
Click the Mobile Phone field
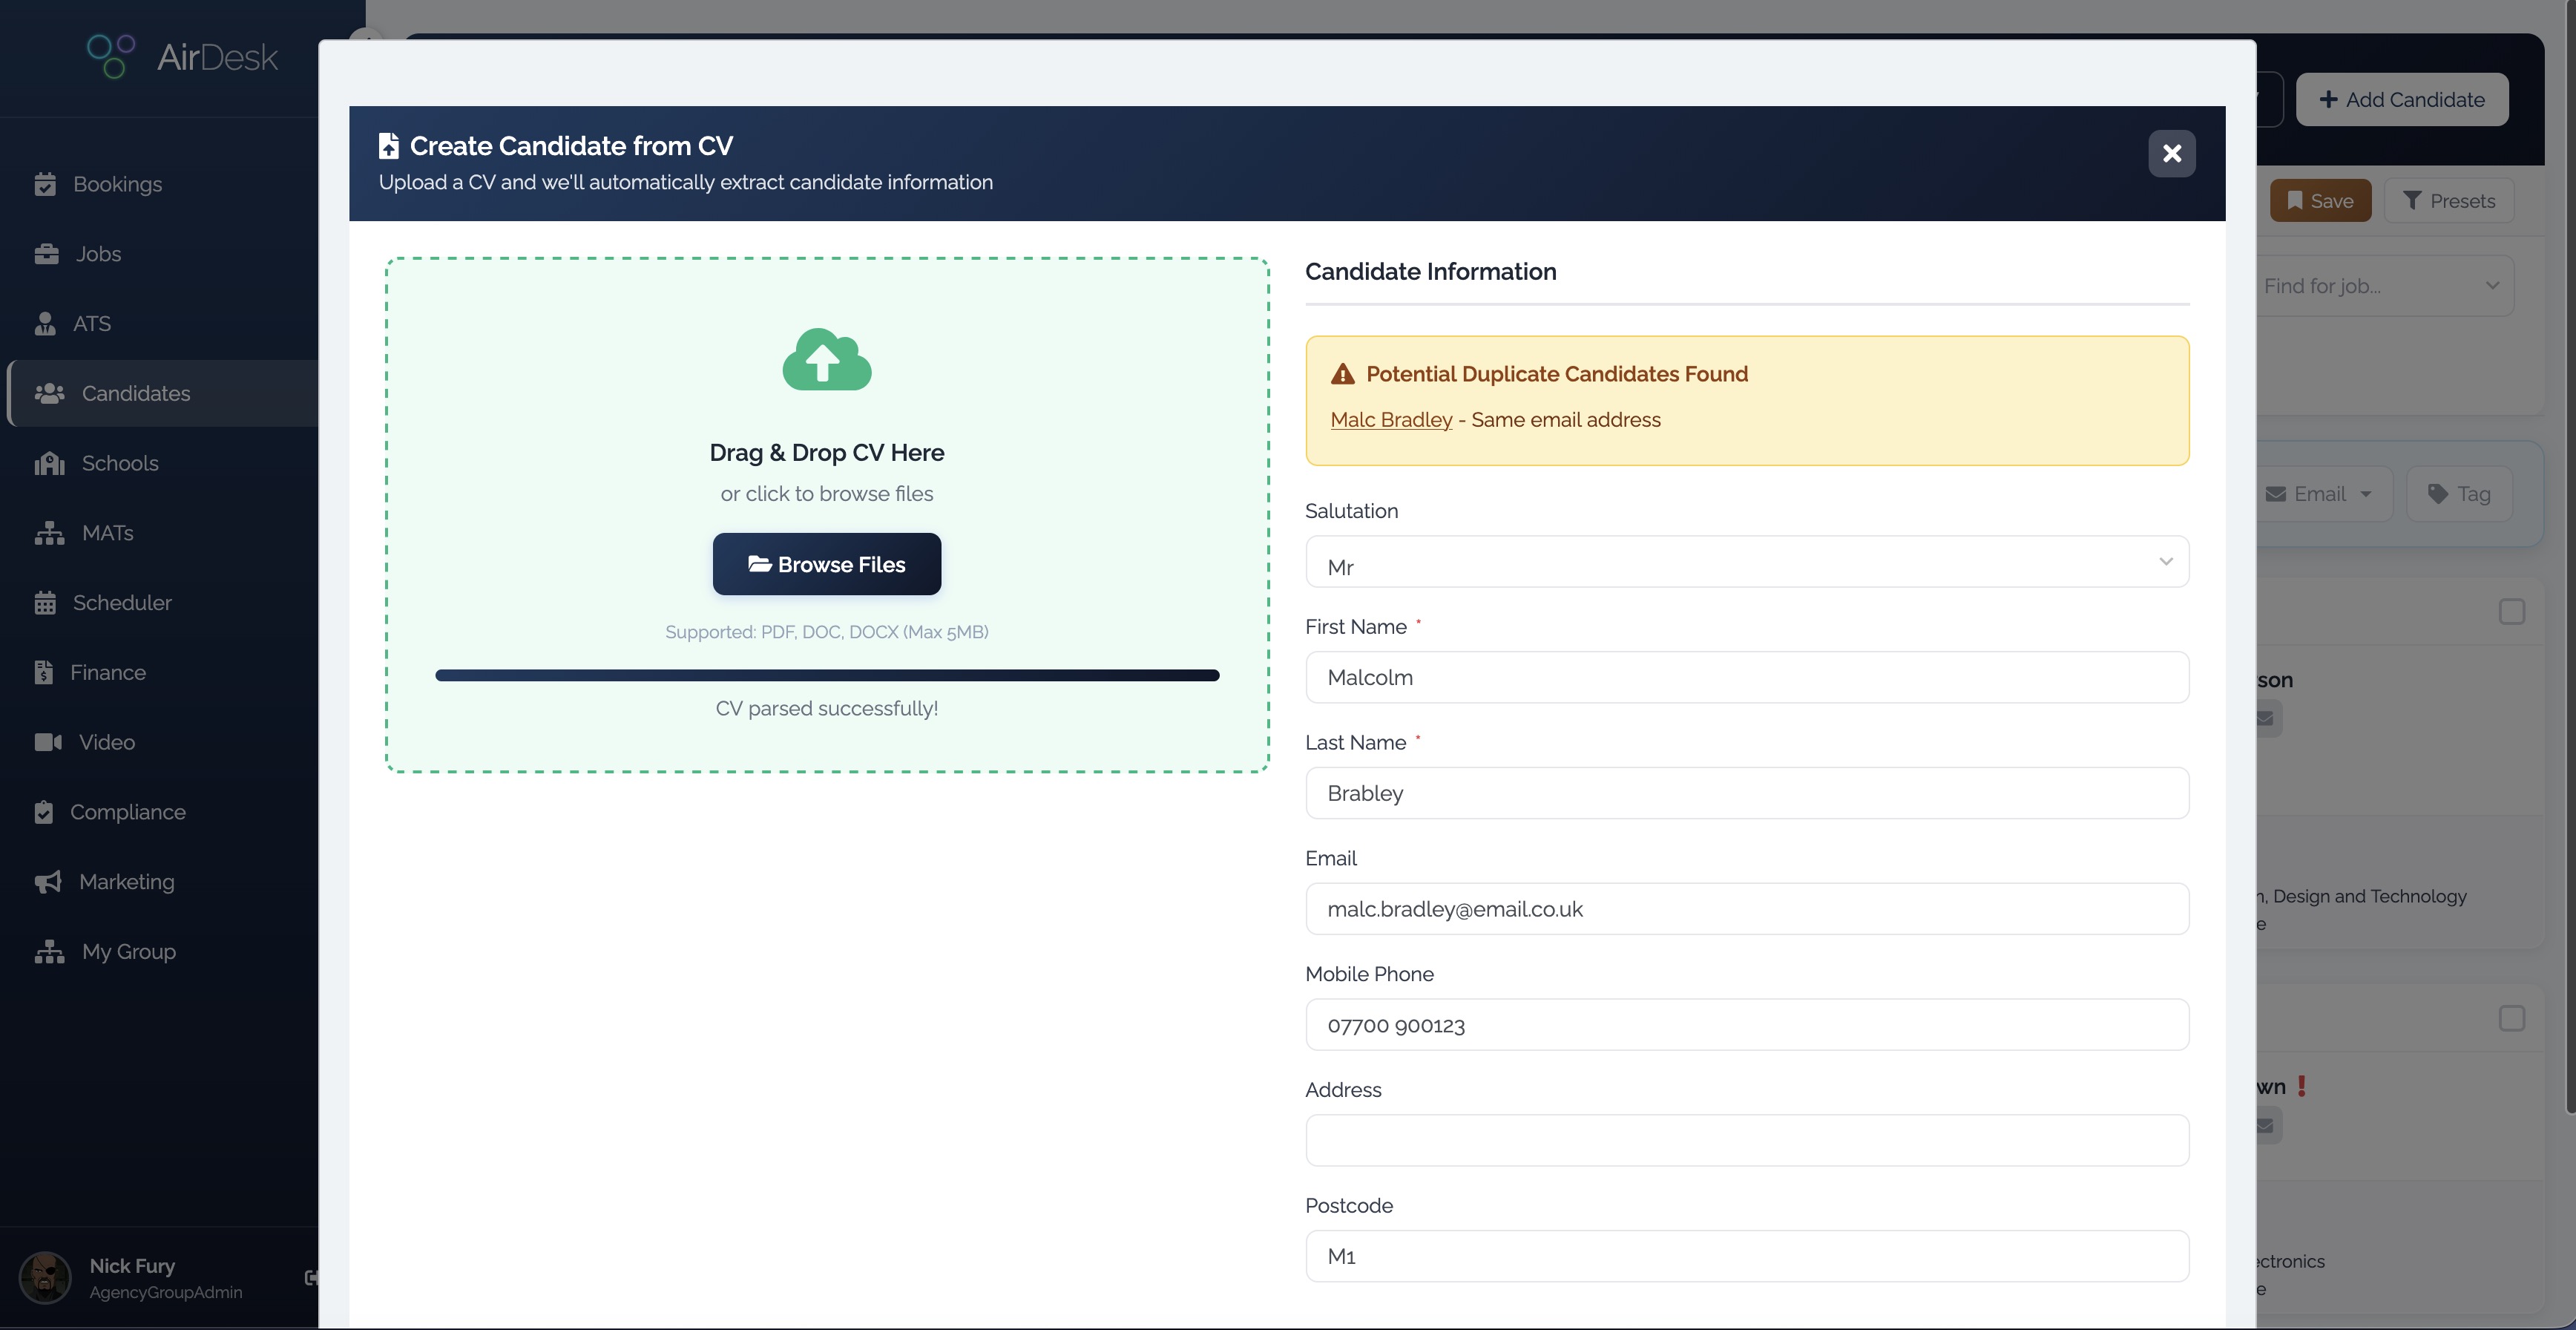tap(1747, 1025)
